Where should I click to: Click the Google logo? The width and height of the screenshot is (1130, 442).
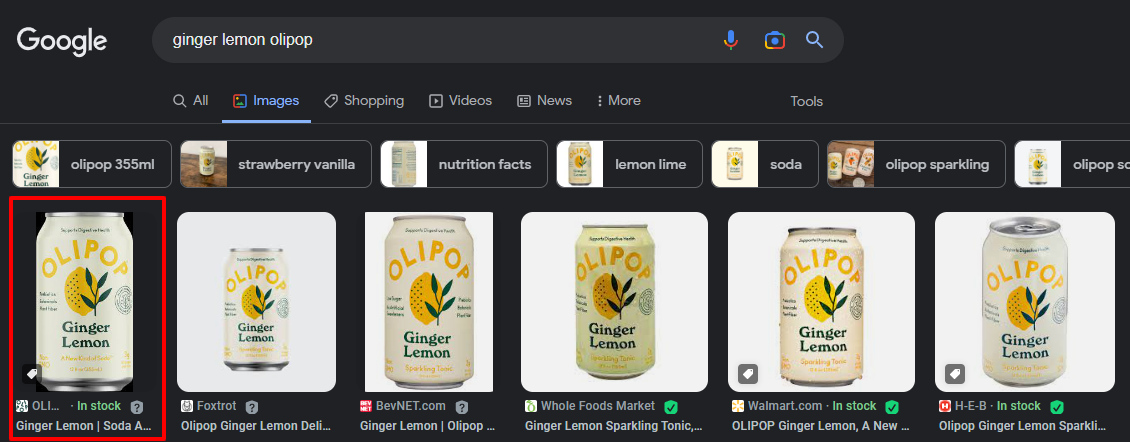pos(62,40)
